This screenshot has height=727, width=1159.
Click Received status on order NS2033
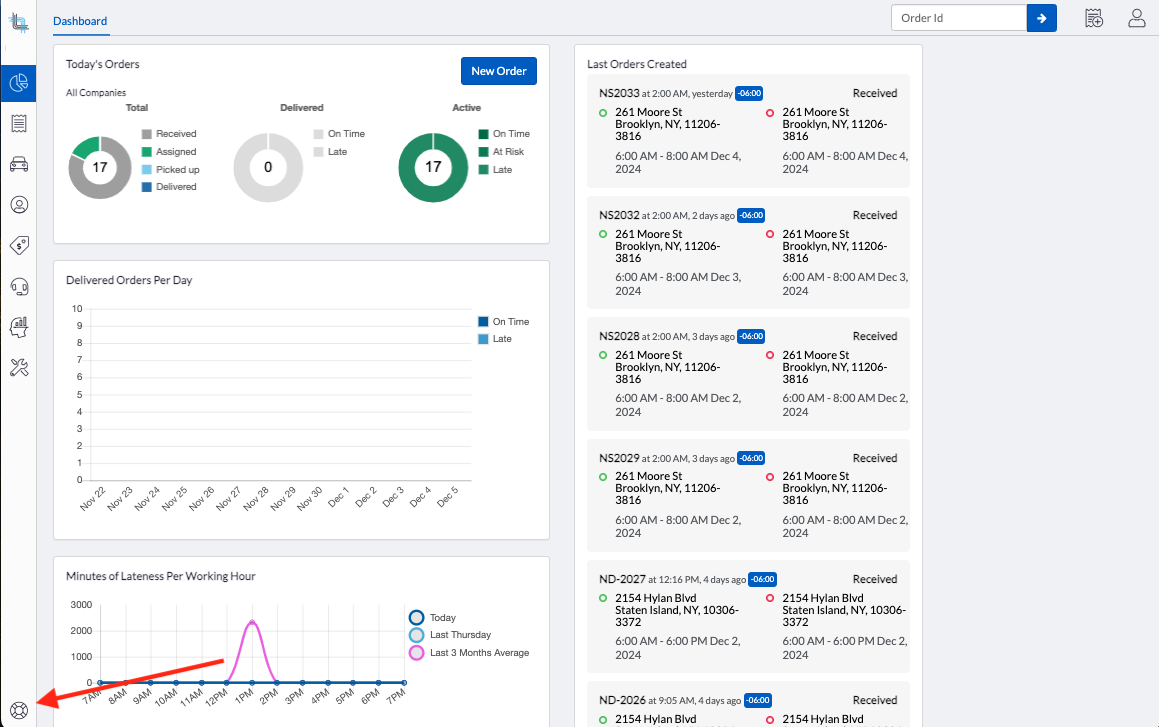(874, 93)
